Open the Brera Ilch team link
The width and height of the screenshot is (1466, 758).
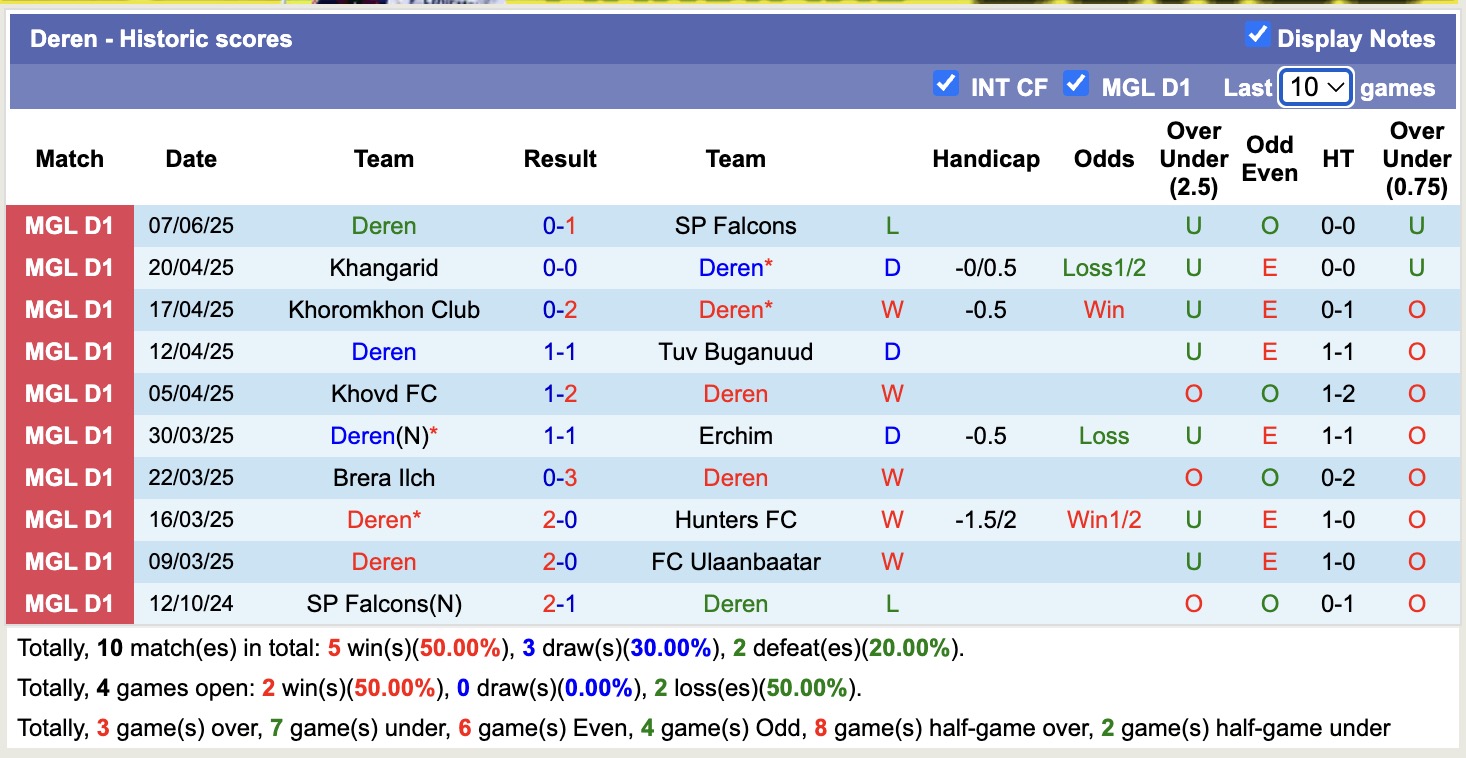pyautogui.click(x=384, y=478)
